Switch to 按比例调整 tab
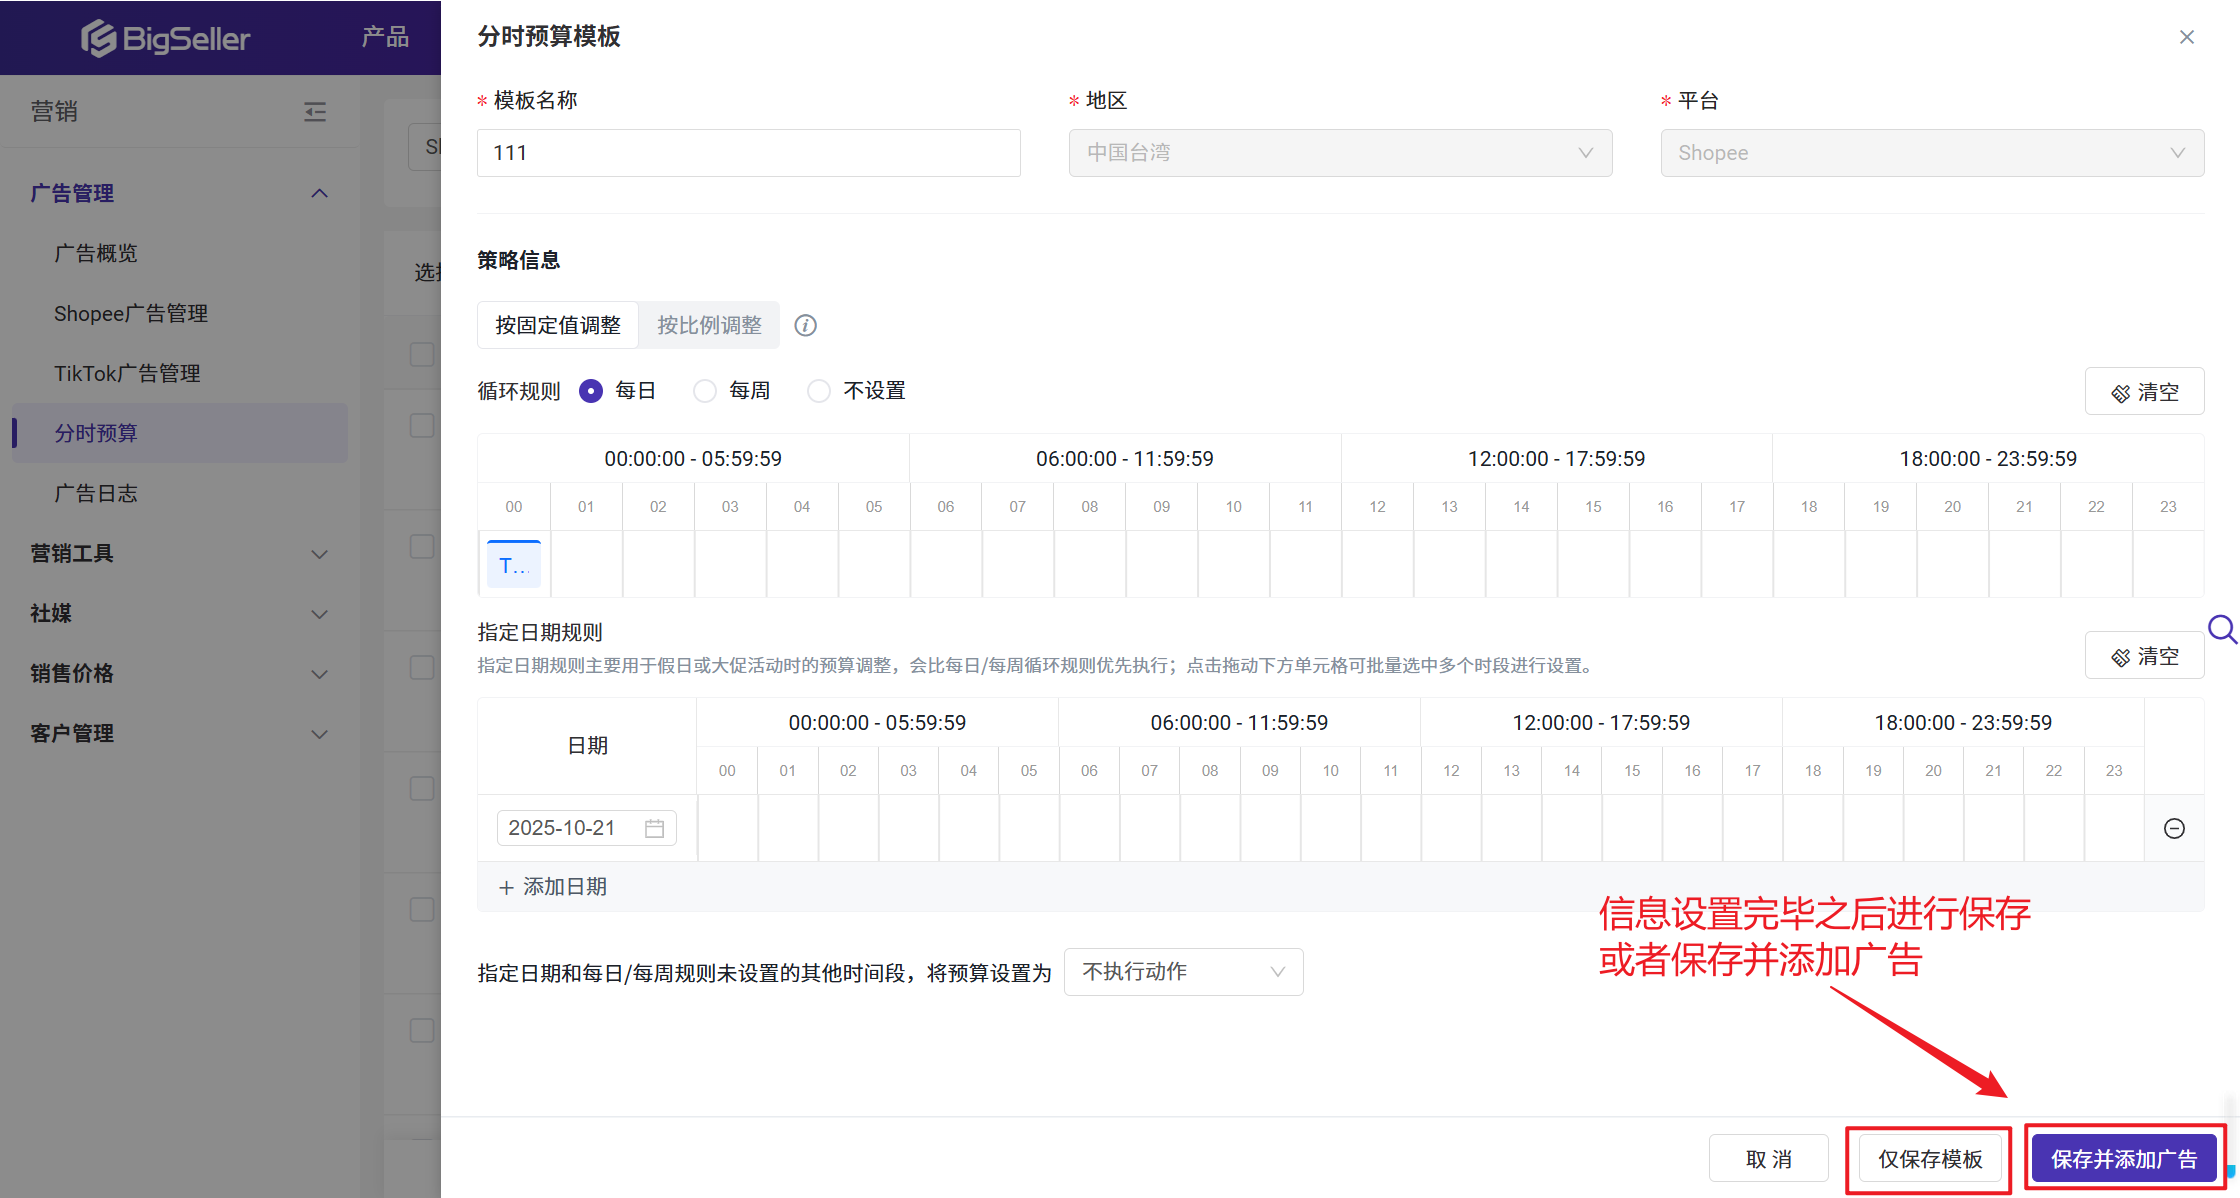 [709, 325]
